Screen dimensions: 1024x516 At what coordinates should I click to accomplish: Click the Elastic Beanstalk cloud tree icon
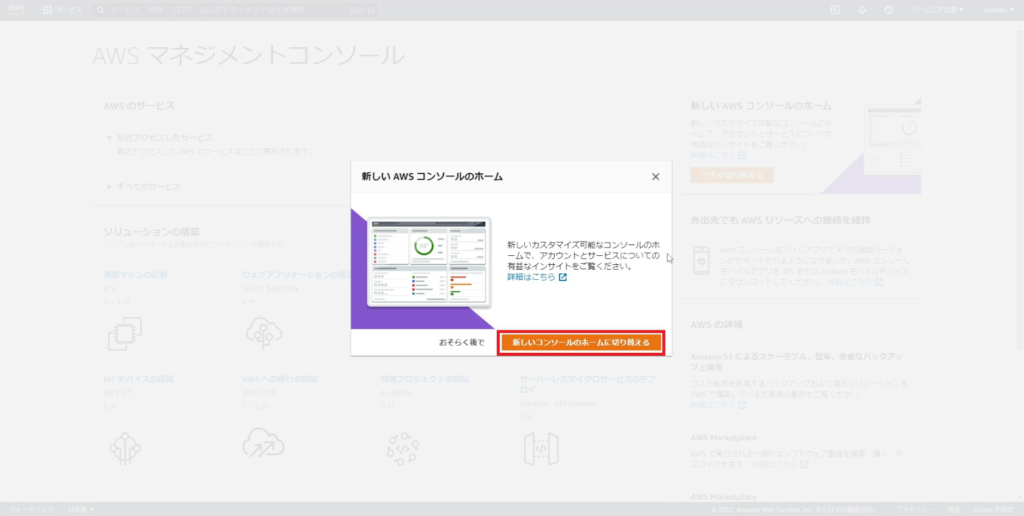[264, 334]
